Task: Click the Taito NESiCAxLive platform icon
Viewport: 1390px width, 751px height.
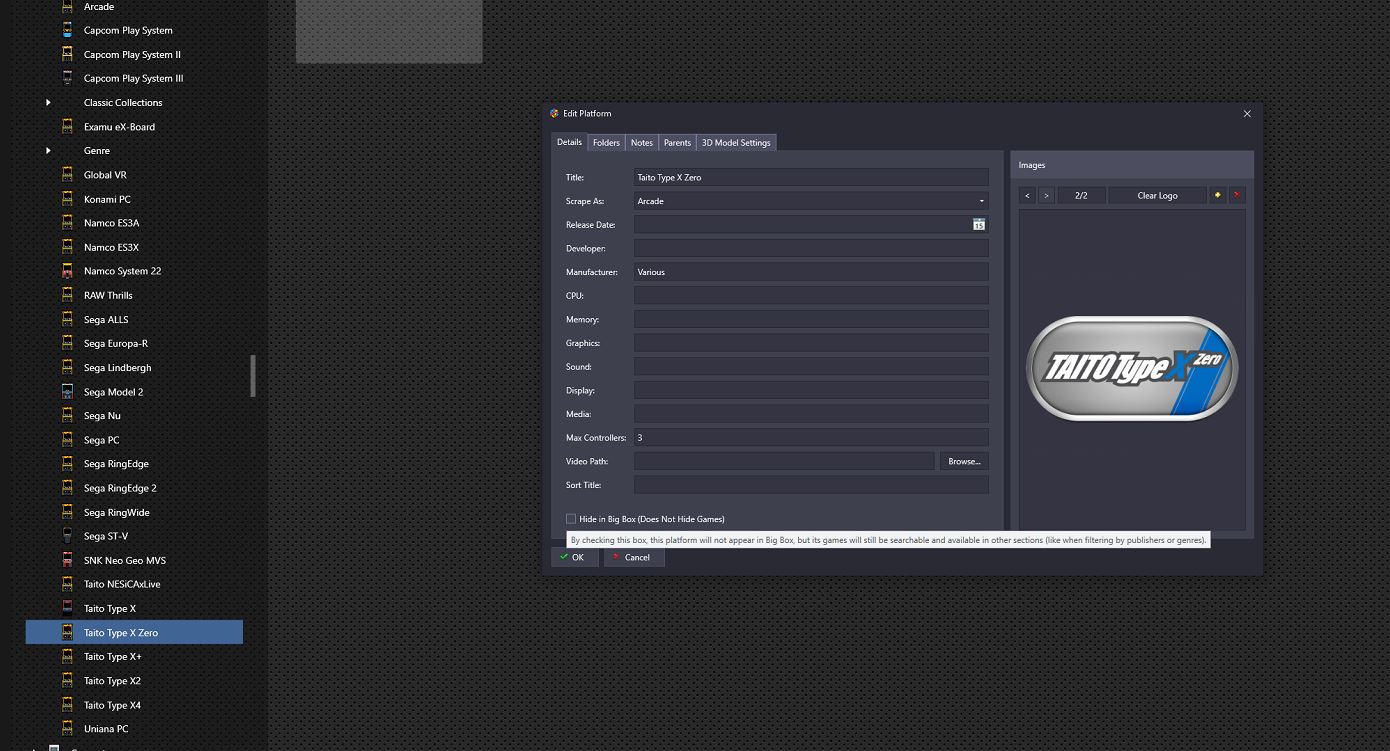Action: (67, 584)
